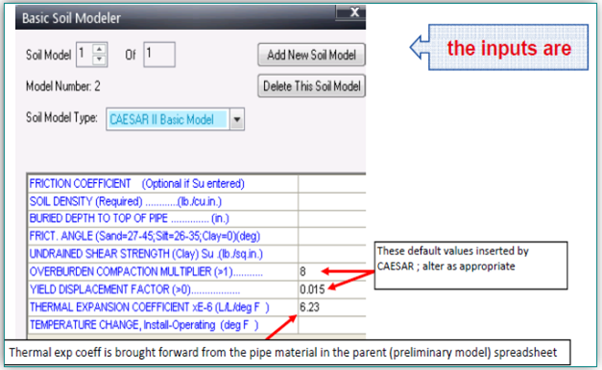Click the Temperature Change value cell
This screenshot has height=370, width=602.
[332, 325]
